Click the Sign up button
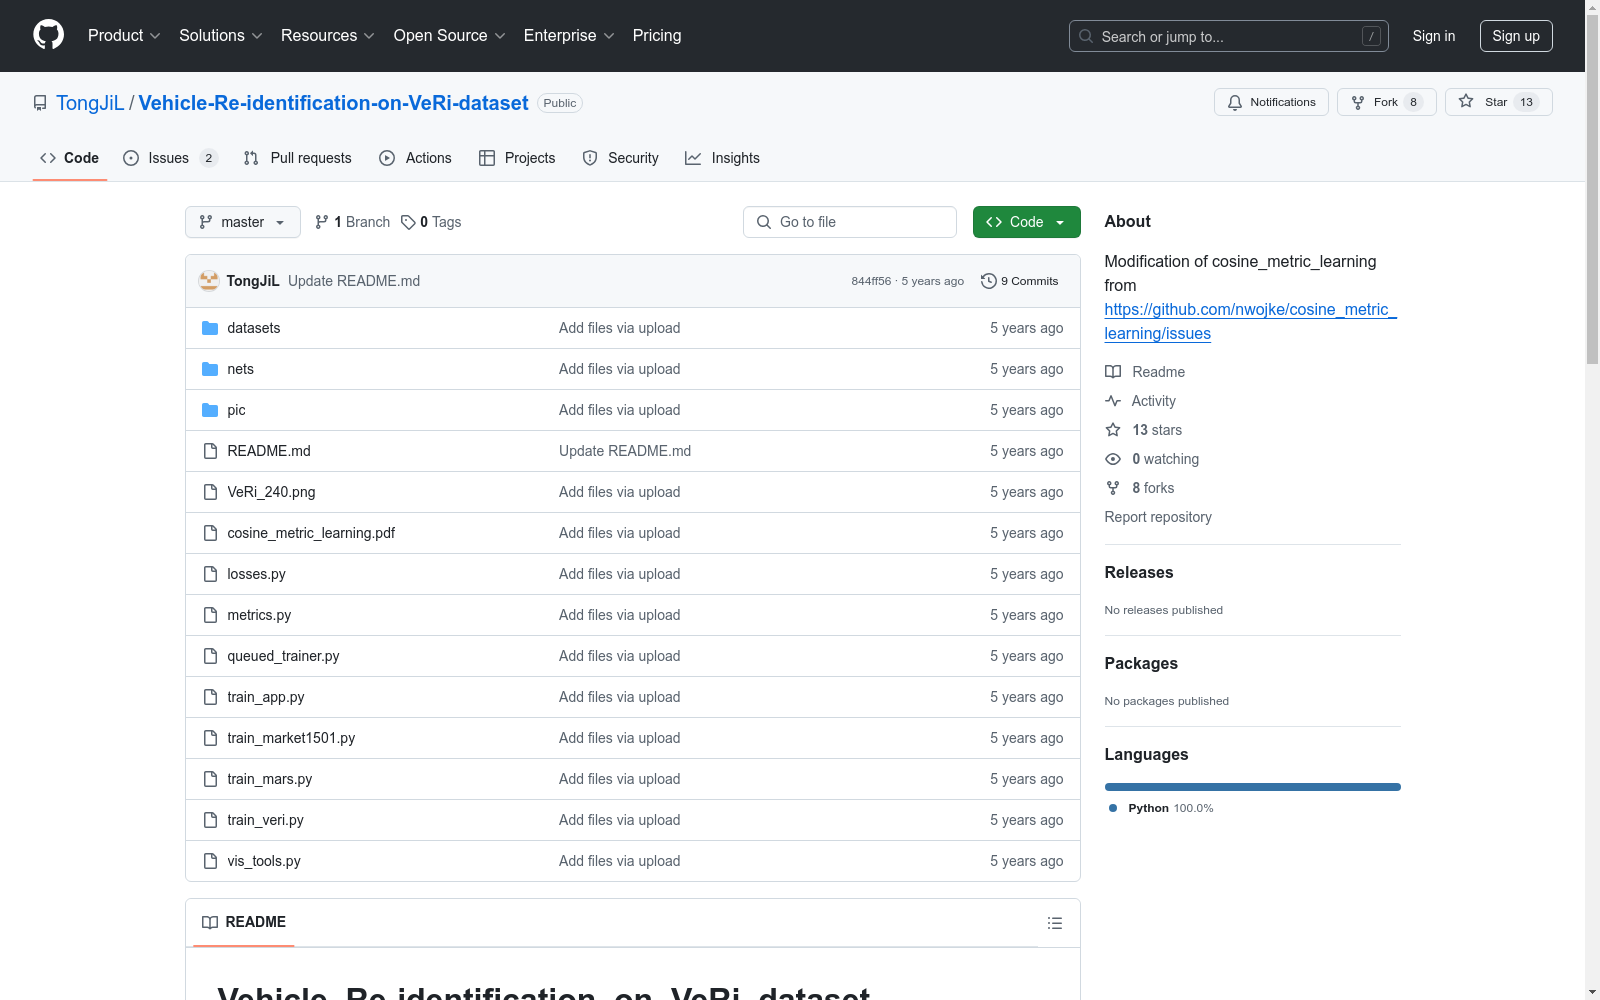Screen dimensions: 1600x1000 pyautogui.click(x=1516, y=36)
